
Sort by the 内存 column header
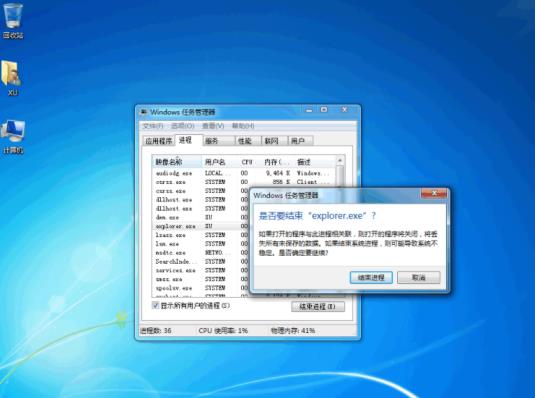click(276, 162)
